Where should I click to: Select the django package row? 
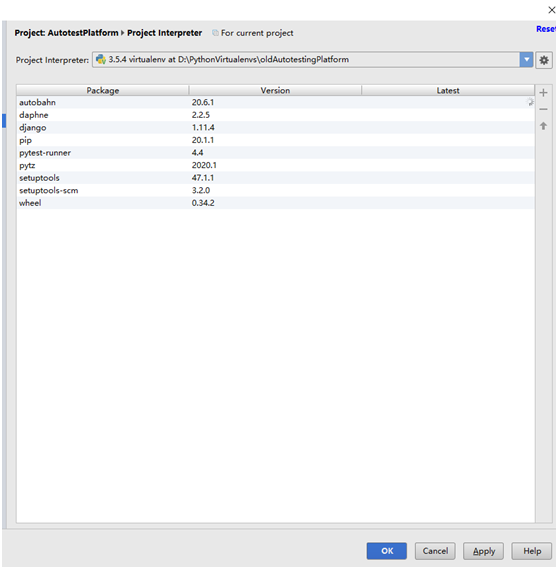[x=275, y=127]
